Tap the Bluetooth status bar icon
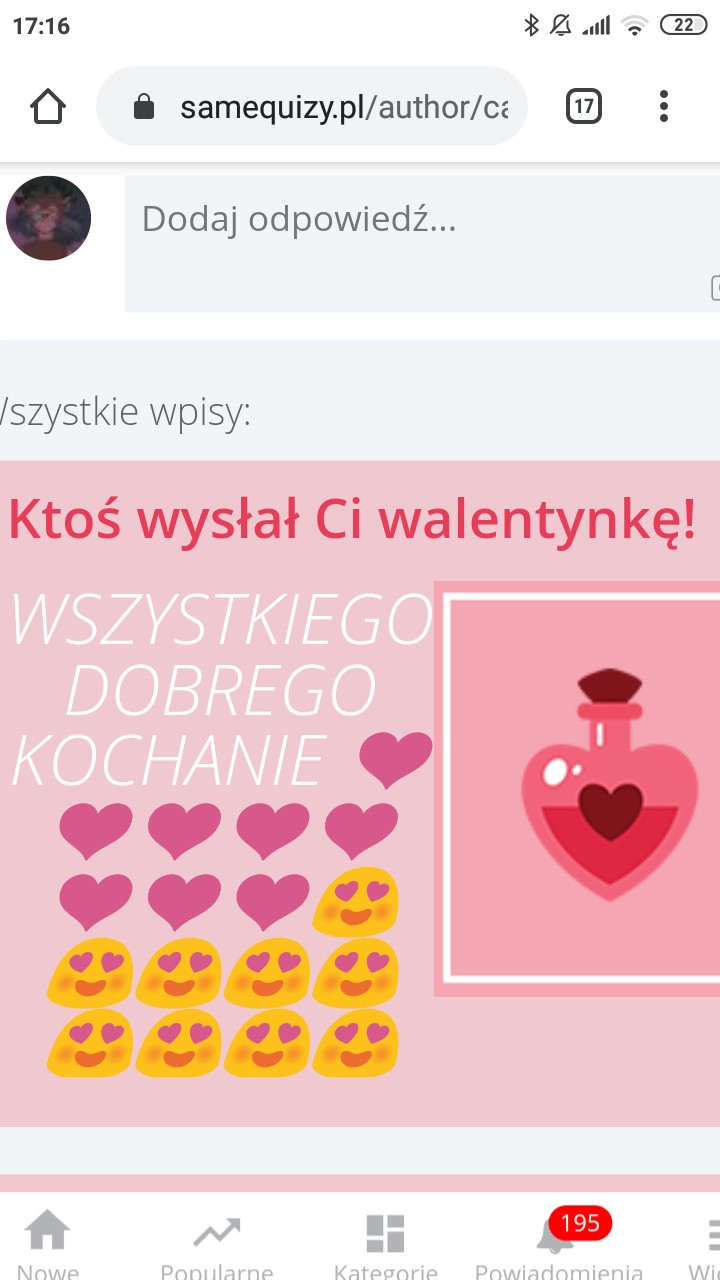 tap(531, 26)
